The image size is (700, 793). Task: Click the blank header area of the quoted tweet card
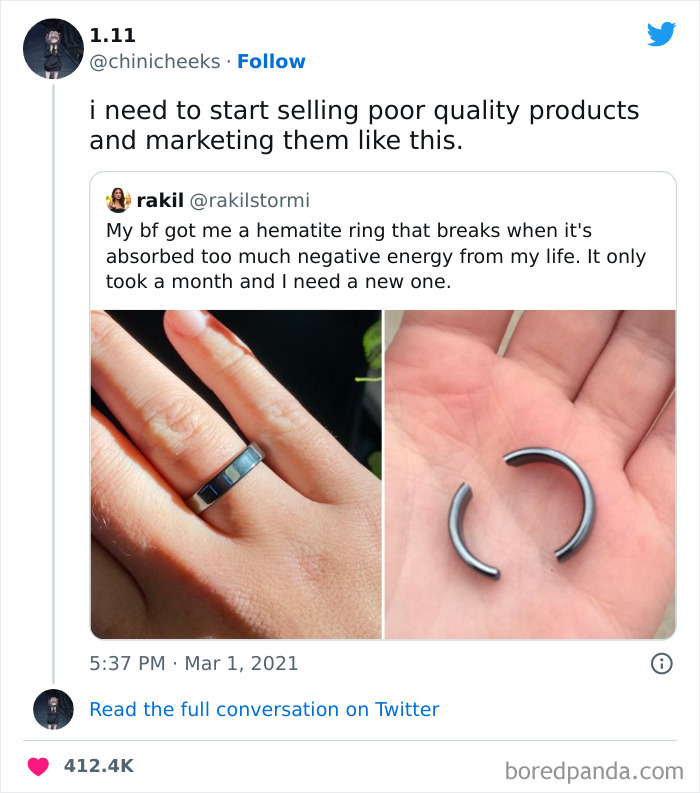(500, 200)
